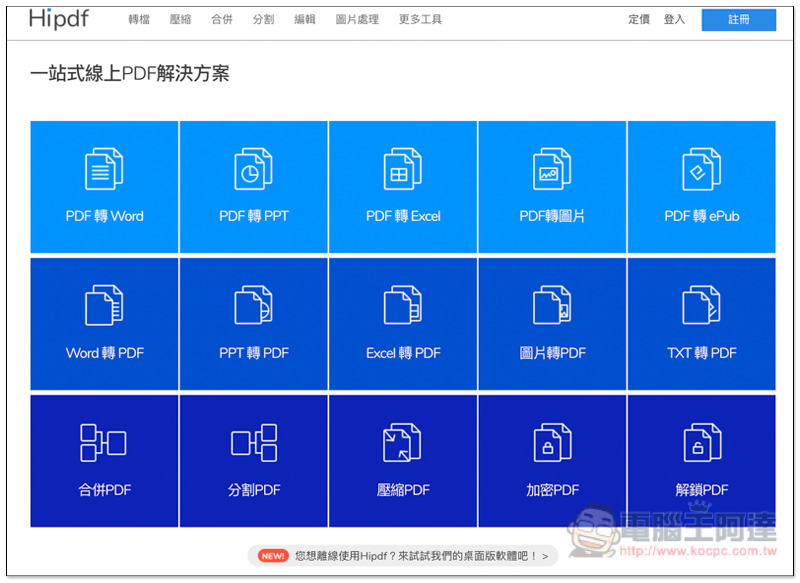Open the TXT 轉 PDF converter icon
This screenshot has width=800, height=583.
click(x=702, y=305)
